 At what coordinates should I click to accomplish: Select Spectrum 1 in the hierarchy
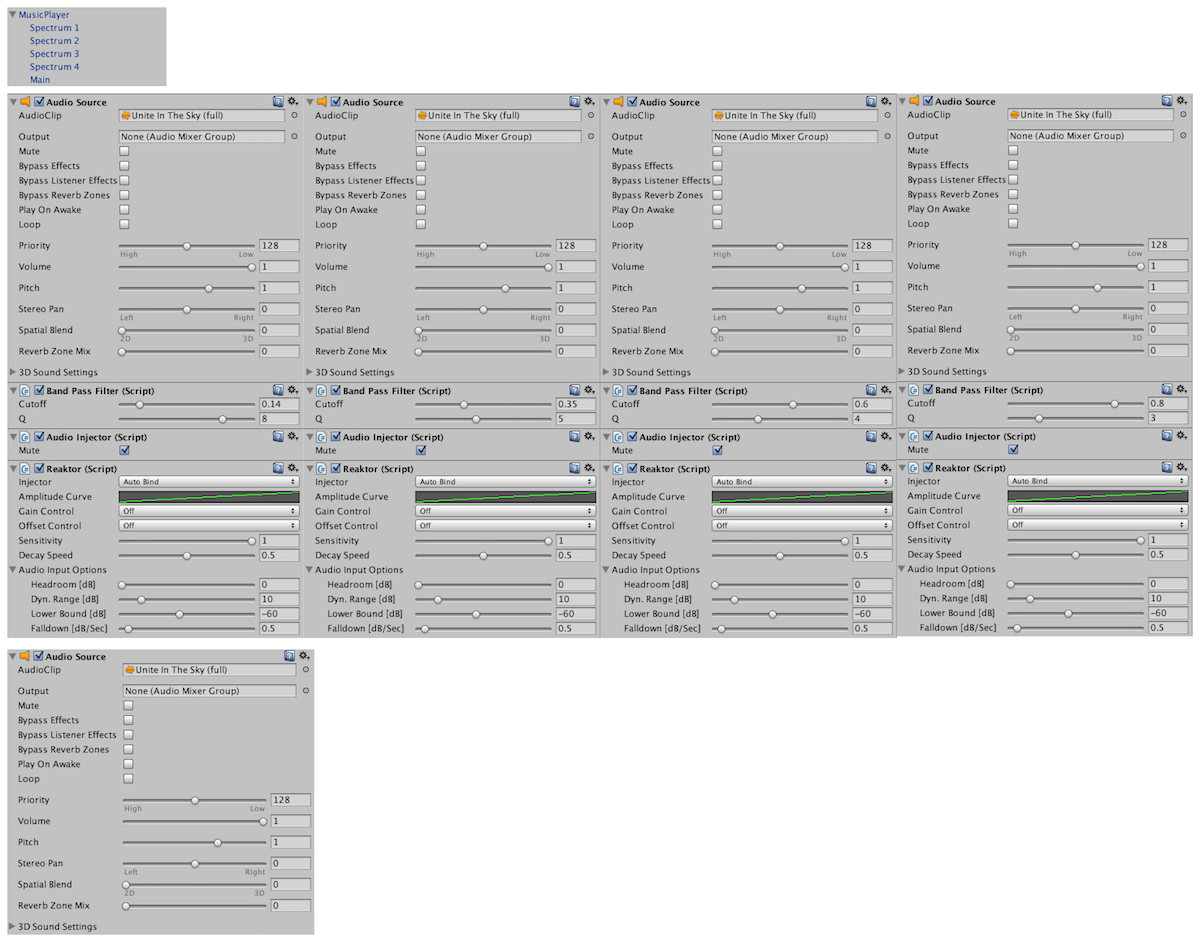pyautogui.click(x=54, y=28)
